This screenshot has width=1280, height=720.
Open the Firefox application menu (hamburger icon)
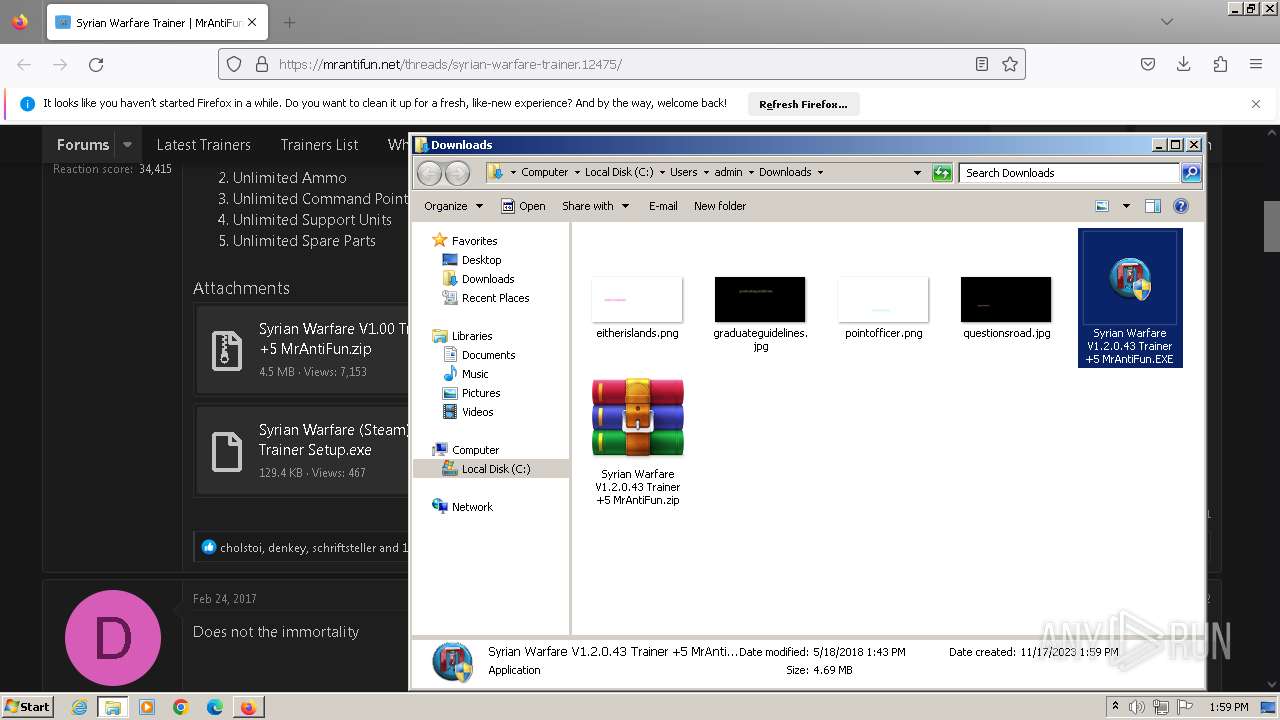[x=1256, y=64]
